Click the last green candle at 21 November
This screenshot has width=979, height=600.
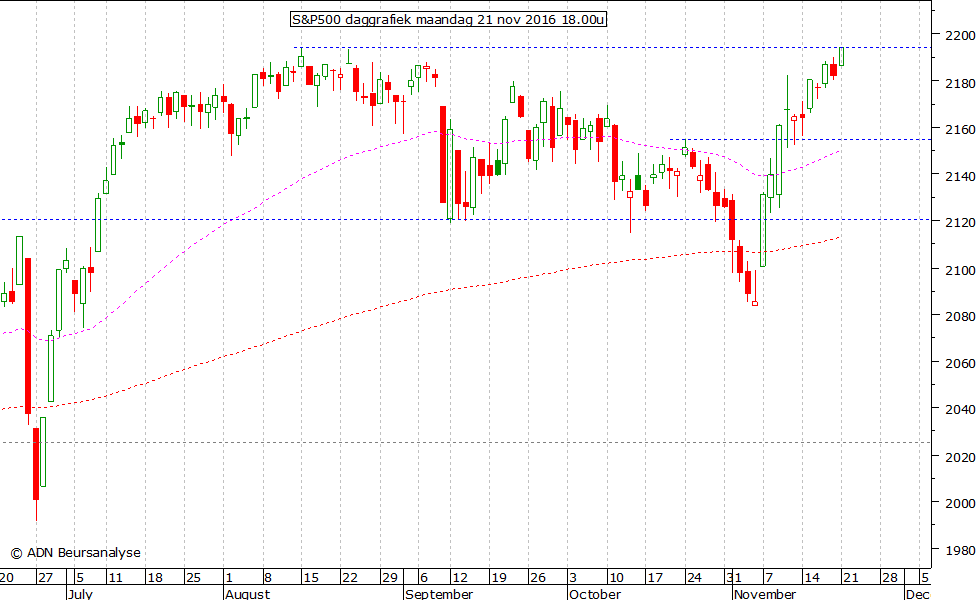click(842, 56)
